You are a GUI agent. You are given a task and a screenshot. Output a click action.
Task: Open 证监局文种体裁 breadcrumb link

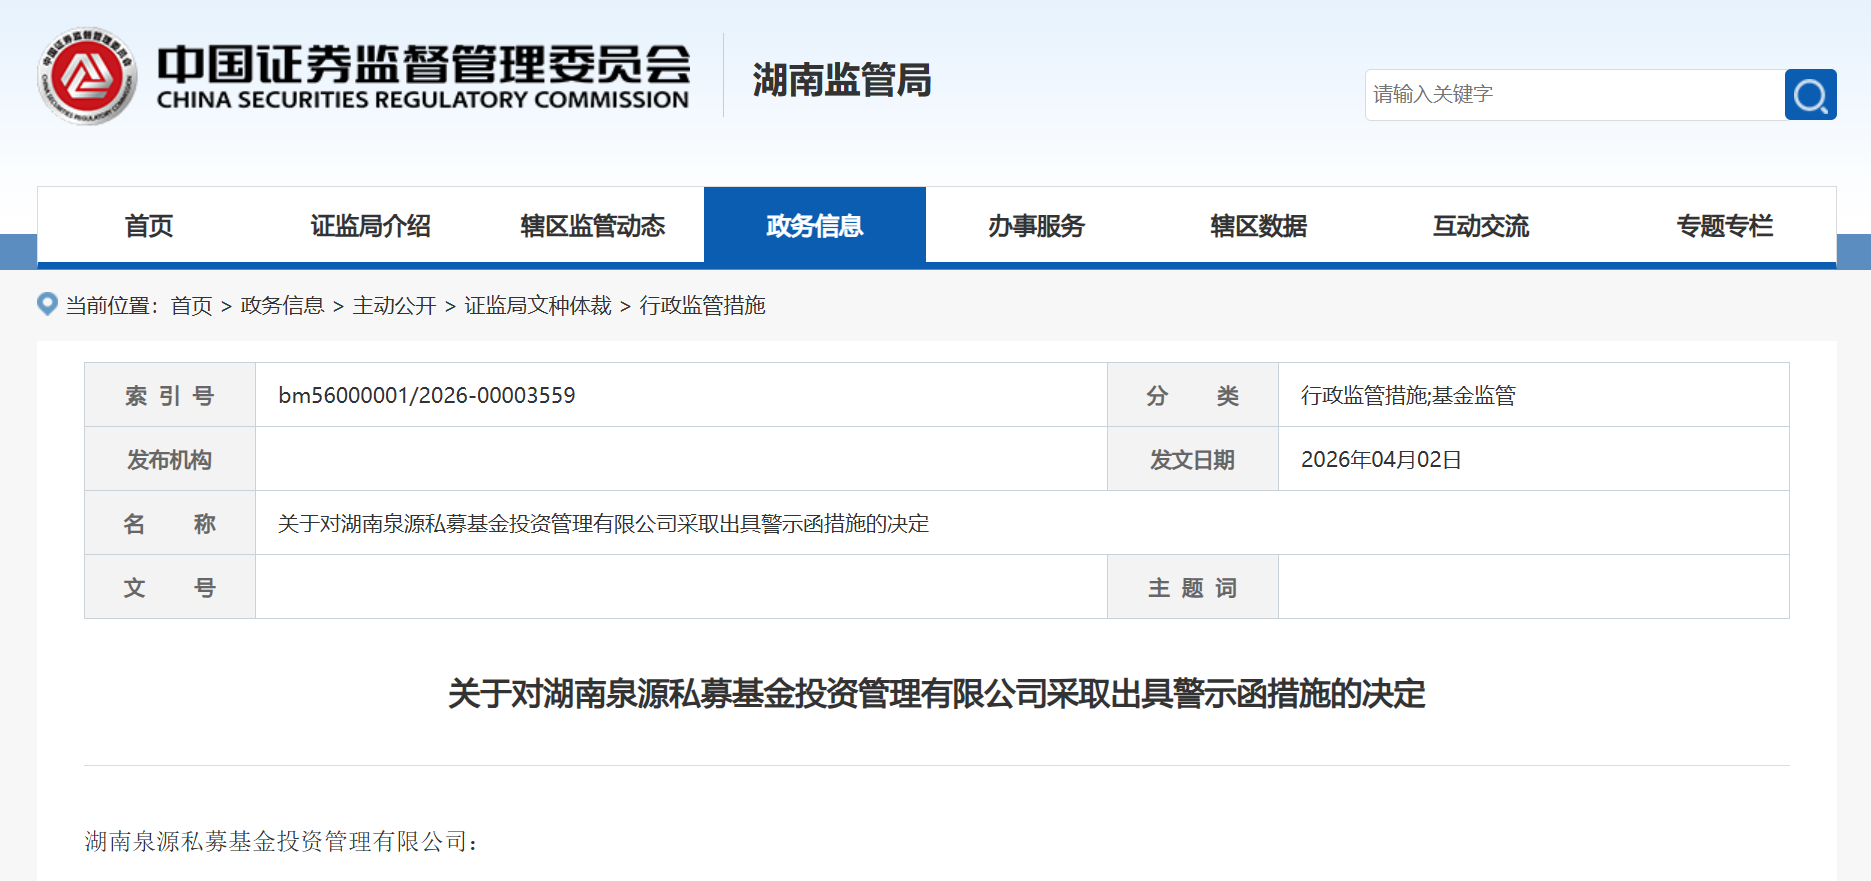pyautogui.click(x=538, y=306)
